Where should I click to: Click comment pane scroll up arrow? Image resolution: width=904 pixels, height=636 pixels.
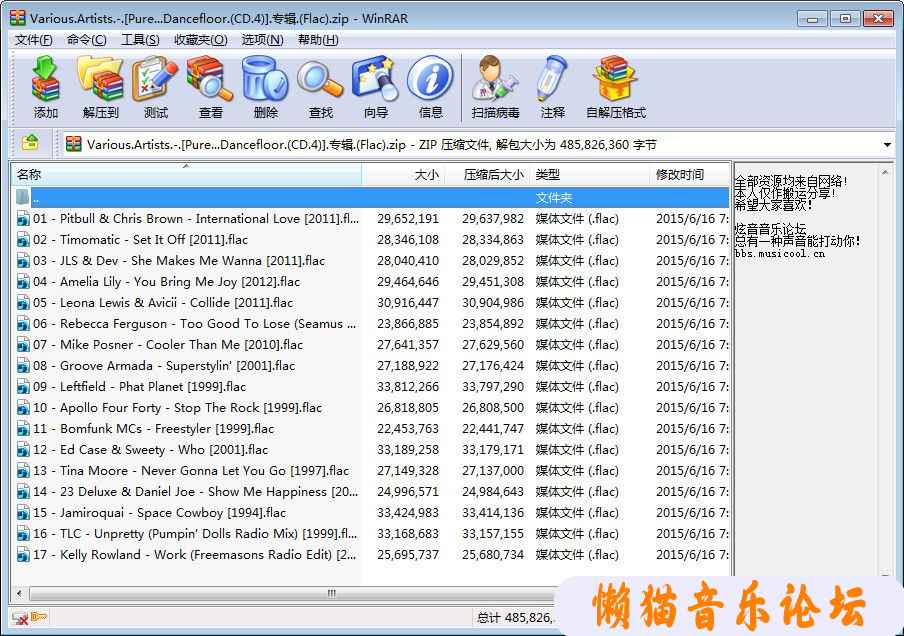click(885, 172)
